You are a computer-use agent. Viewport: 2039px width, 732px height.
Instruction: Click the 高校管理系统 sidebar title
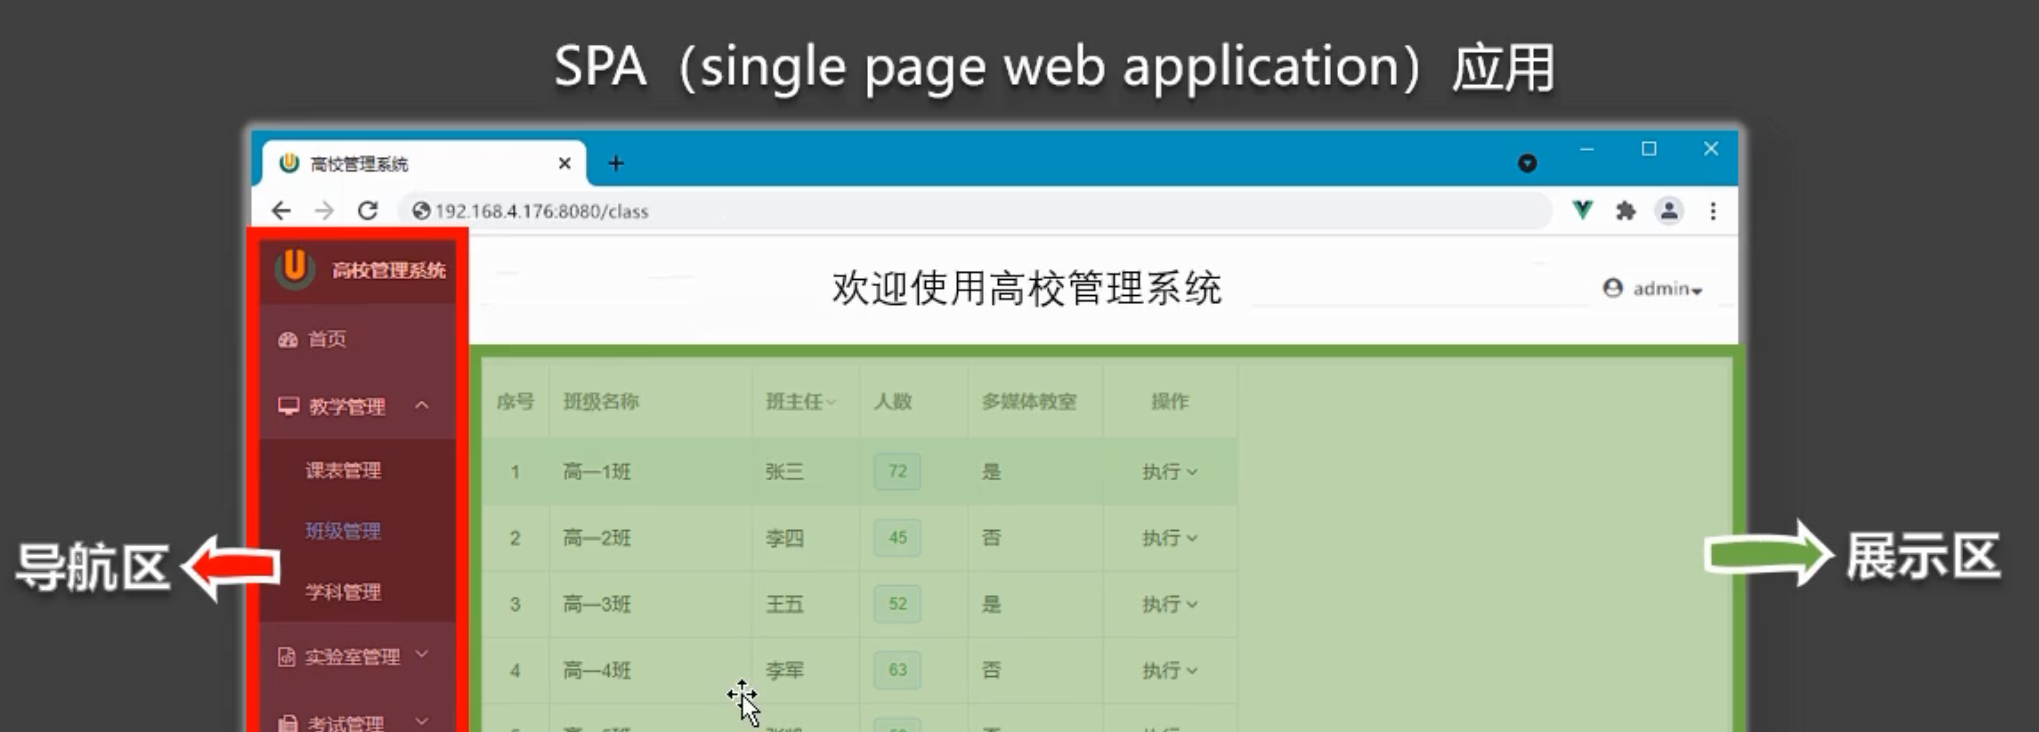pyautogui.click(x=389, y=270)
